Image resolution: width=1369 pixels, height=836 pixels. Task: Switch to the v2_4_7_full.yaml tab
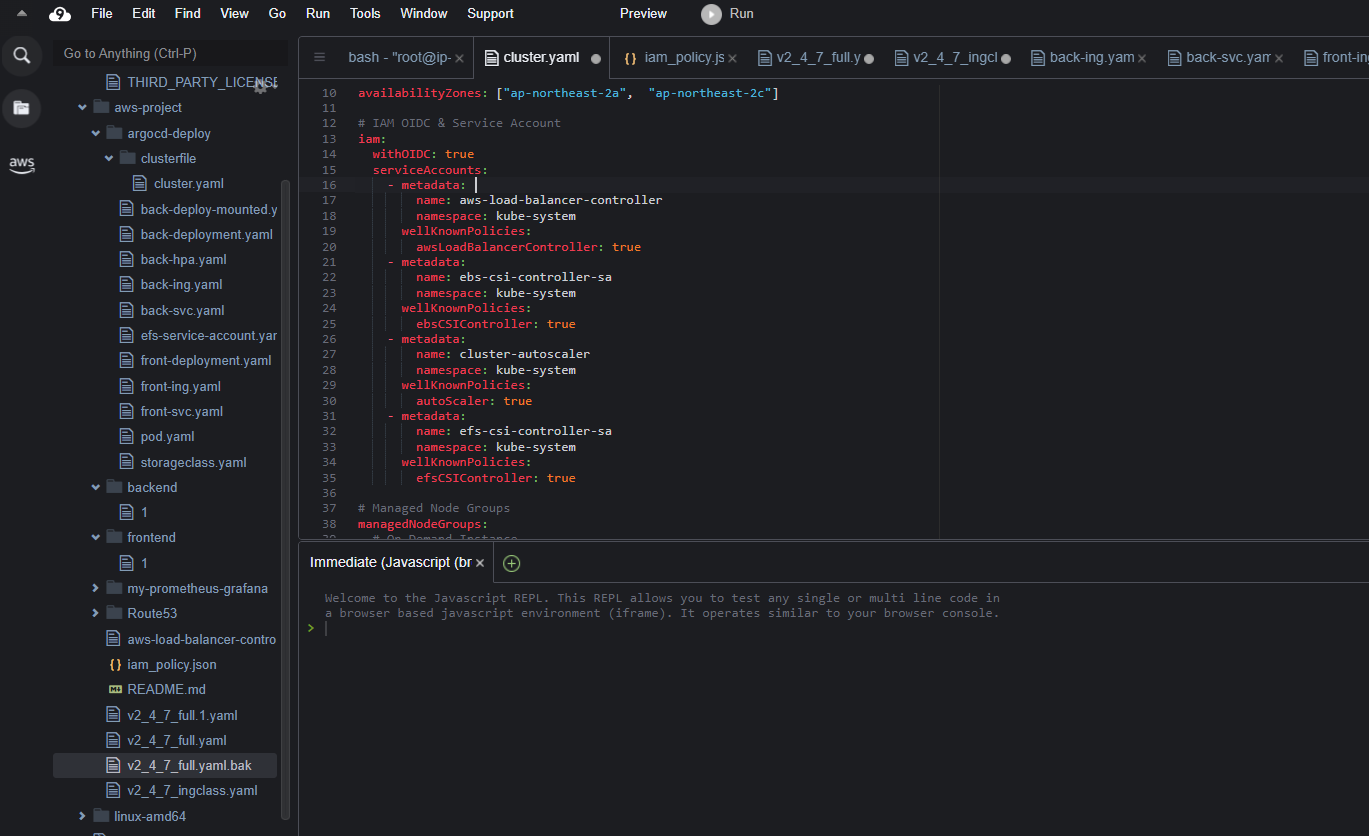(x=816, y=58)
